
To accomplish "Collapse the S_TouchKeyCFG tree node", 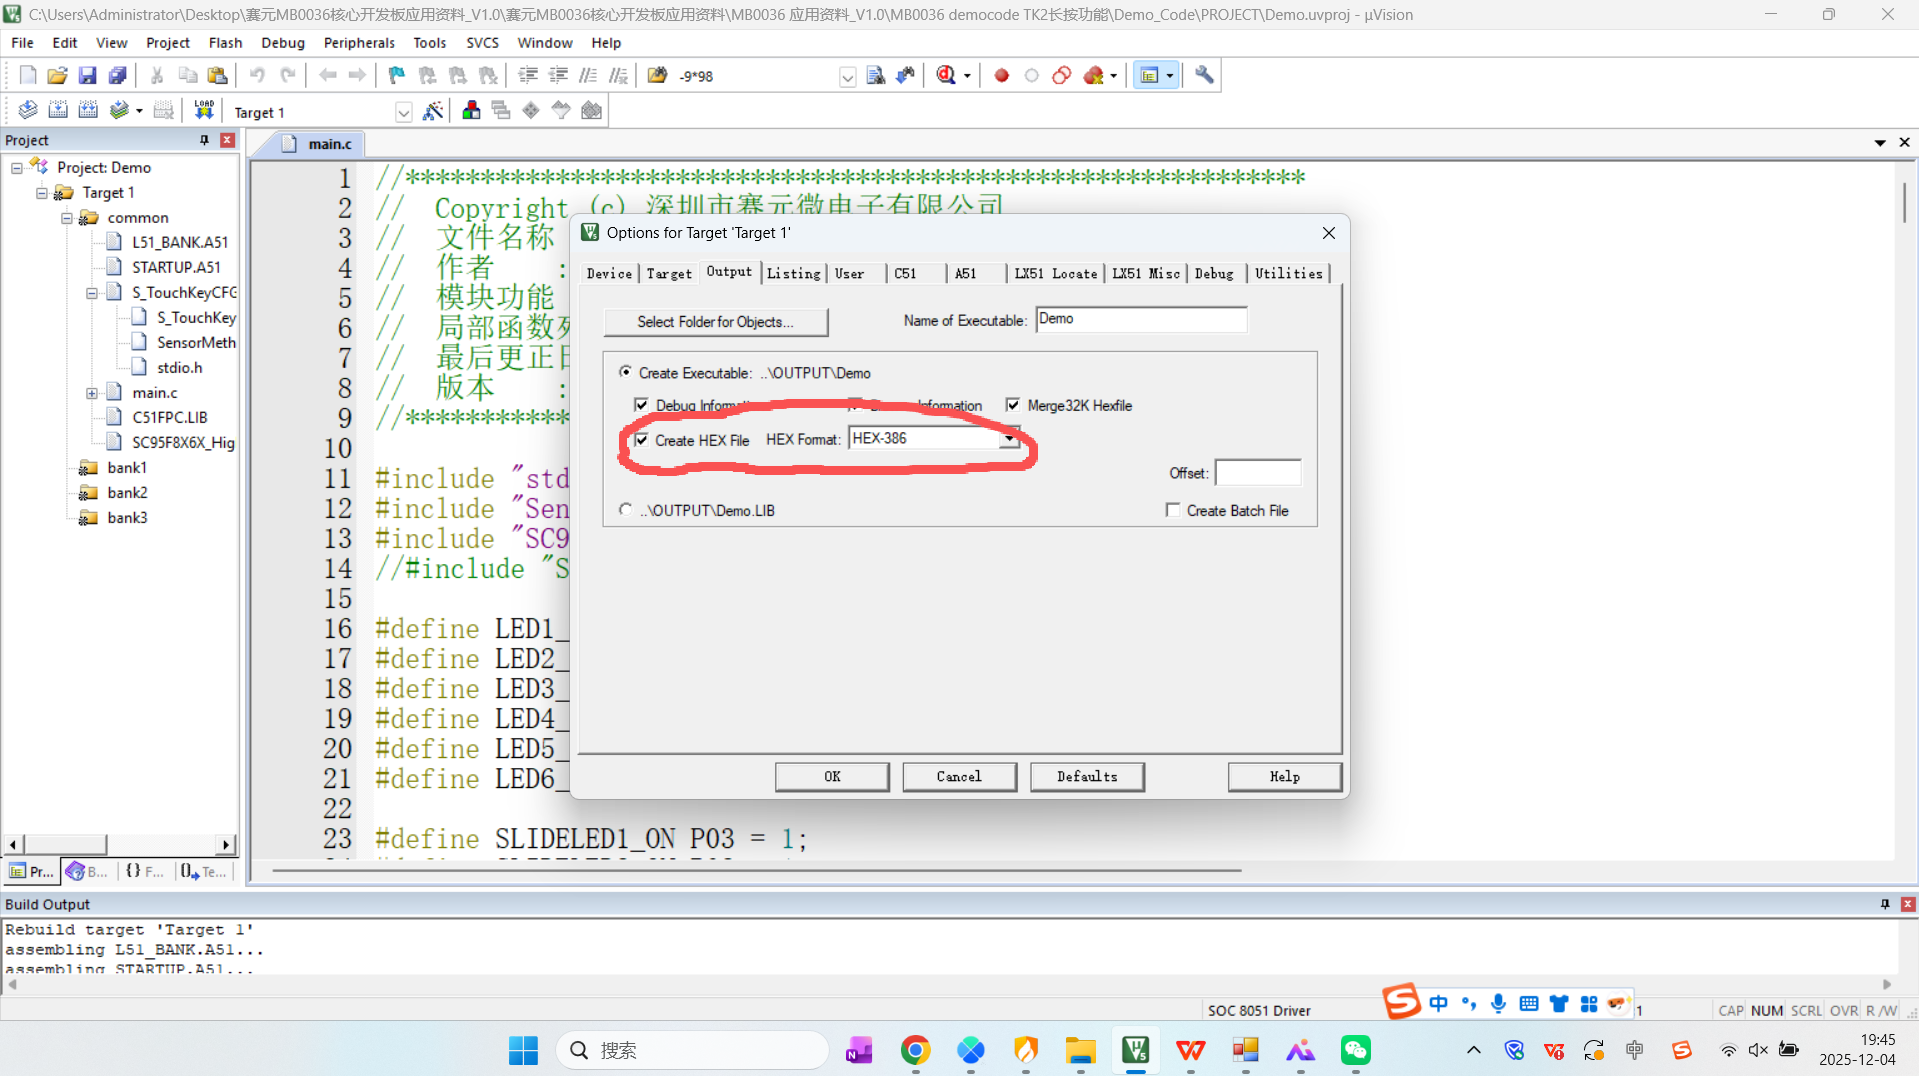I will [x=92, y=293].
